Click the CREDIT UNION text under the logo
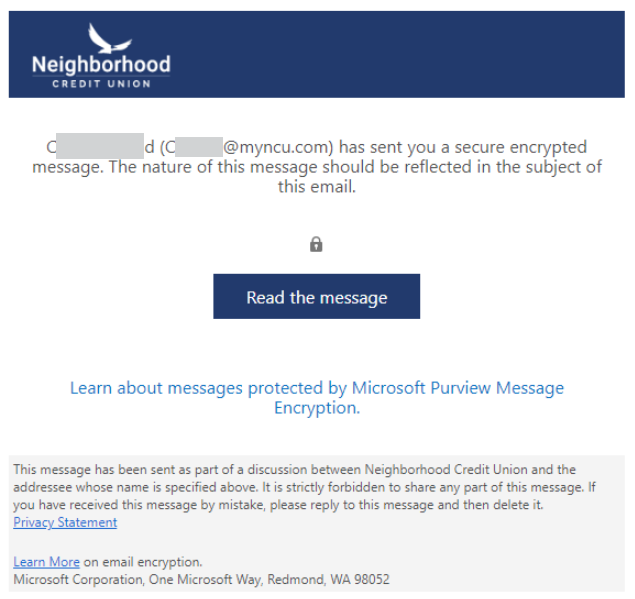This screenshot has width=635, height=599. [102, 84]
